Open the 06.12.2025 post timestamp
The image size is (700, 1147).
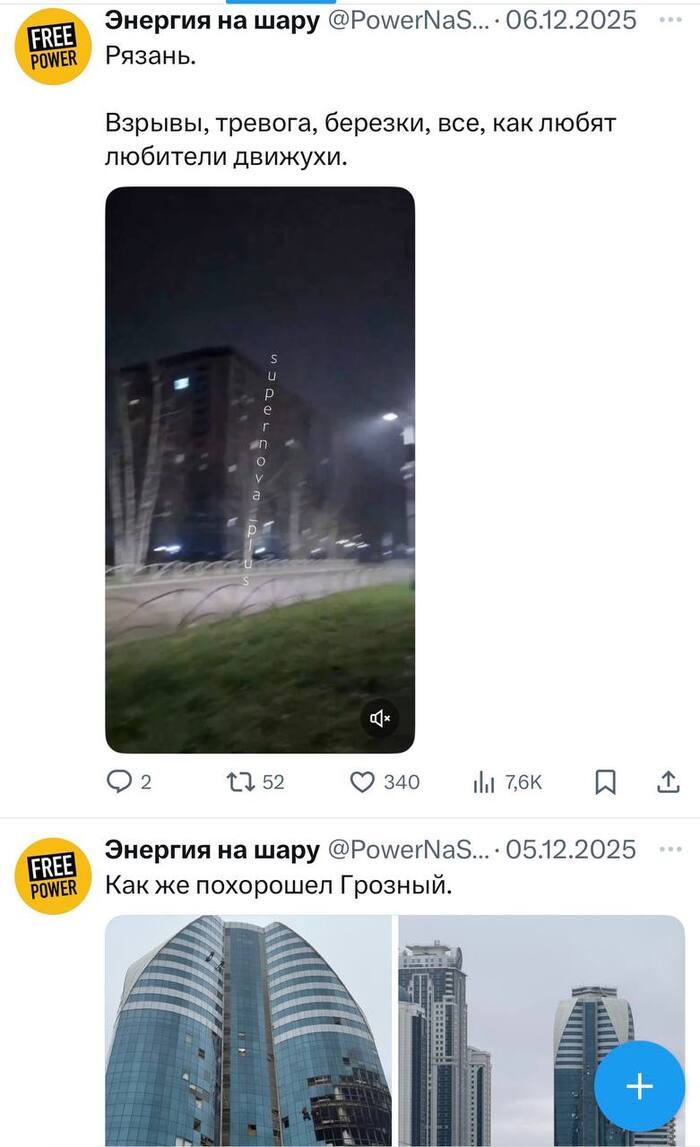(571, 20)
